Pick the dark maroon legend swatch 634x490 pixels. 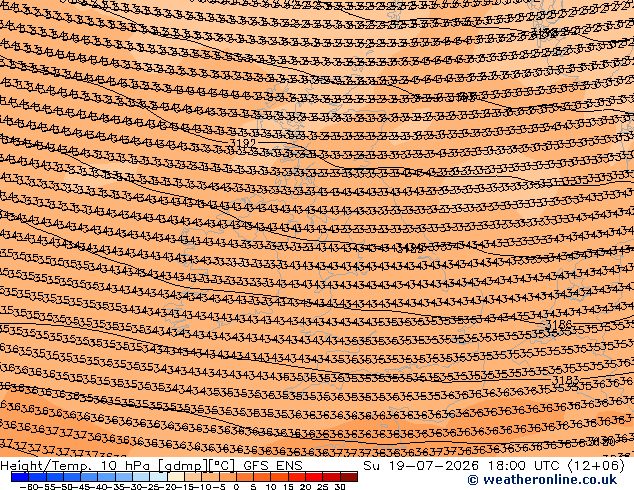point(349,477)
